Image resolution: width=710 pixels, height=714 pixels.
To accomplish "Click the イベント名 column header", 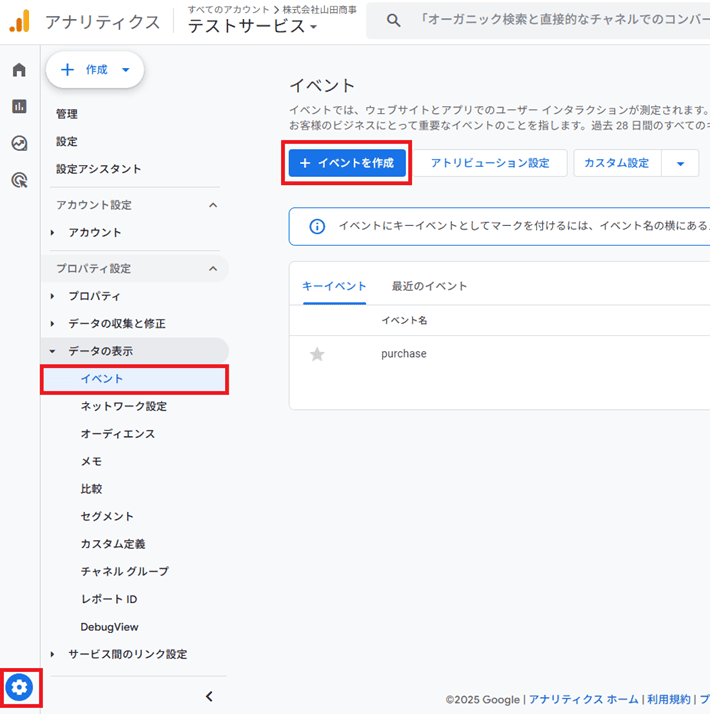I will click(404, 321).
